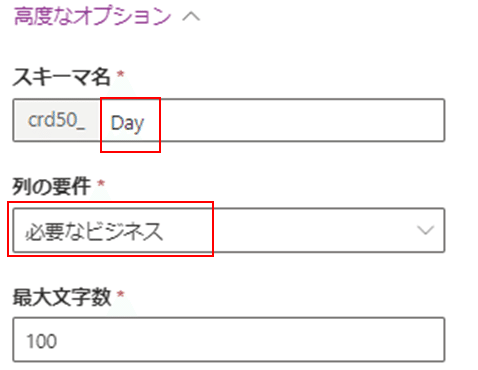Click the 必要なビジネス text in dropdown
Image resolution: width=478 pixels, height=370 pixels.
click(x=94, y=231)
